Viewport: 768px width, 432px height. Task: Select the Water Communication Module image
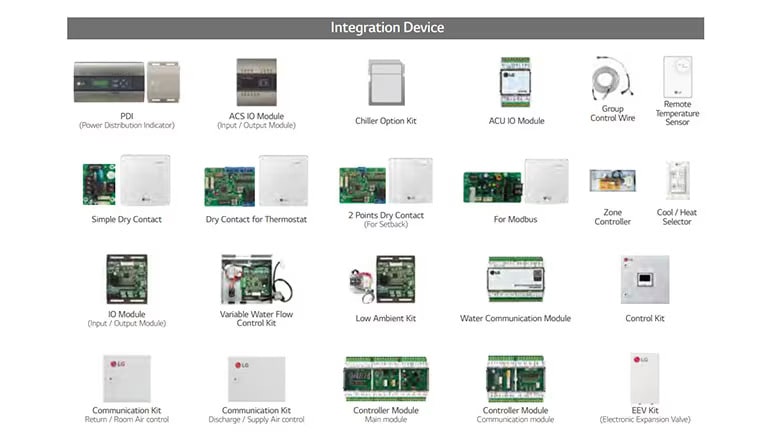515,280
